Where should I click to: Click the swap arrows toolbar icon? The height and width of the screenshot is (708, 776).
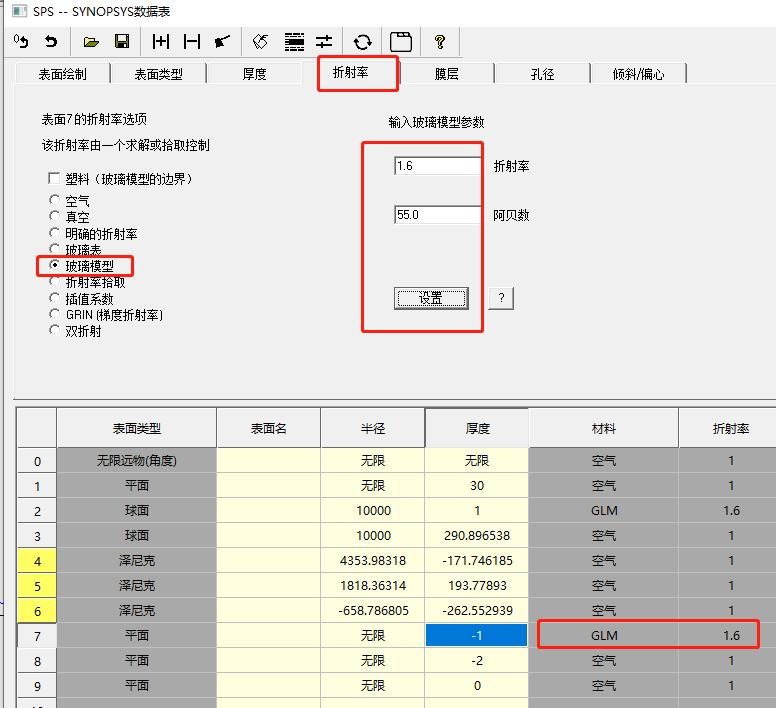[325, 42]
